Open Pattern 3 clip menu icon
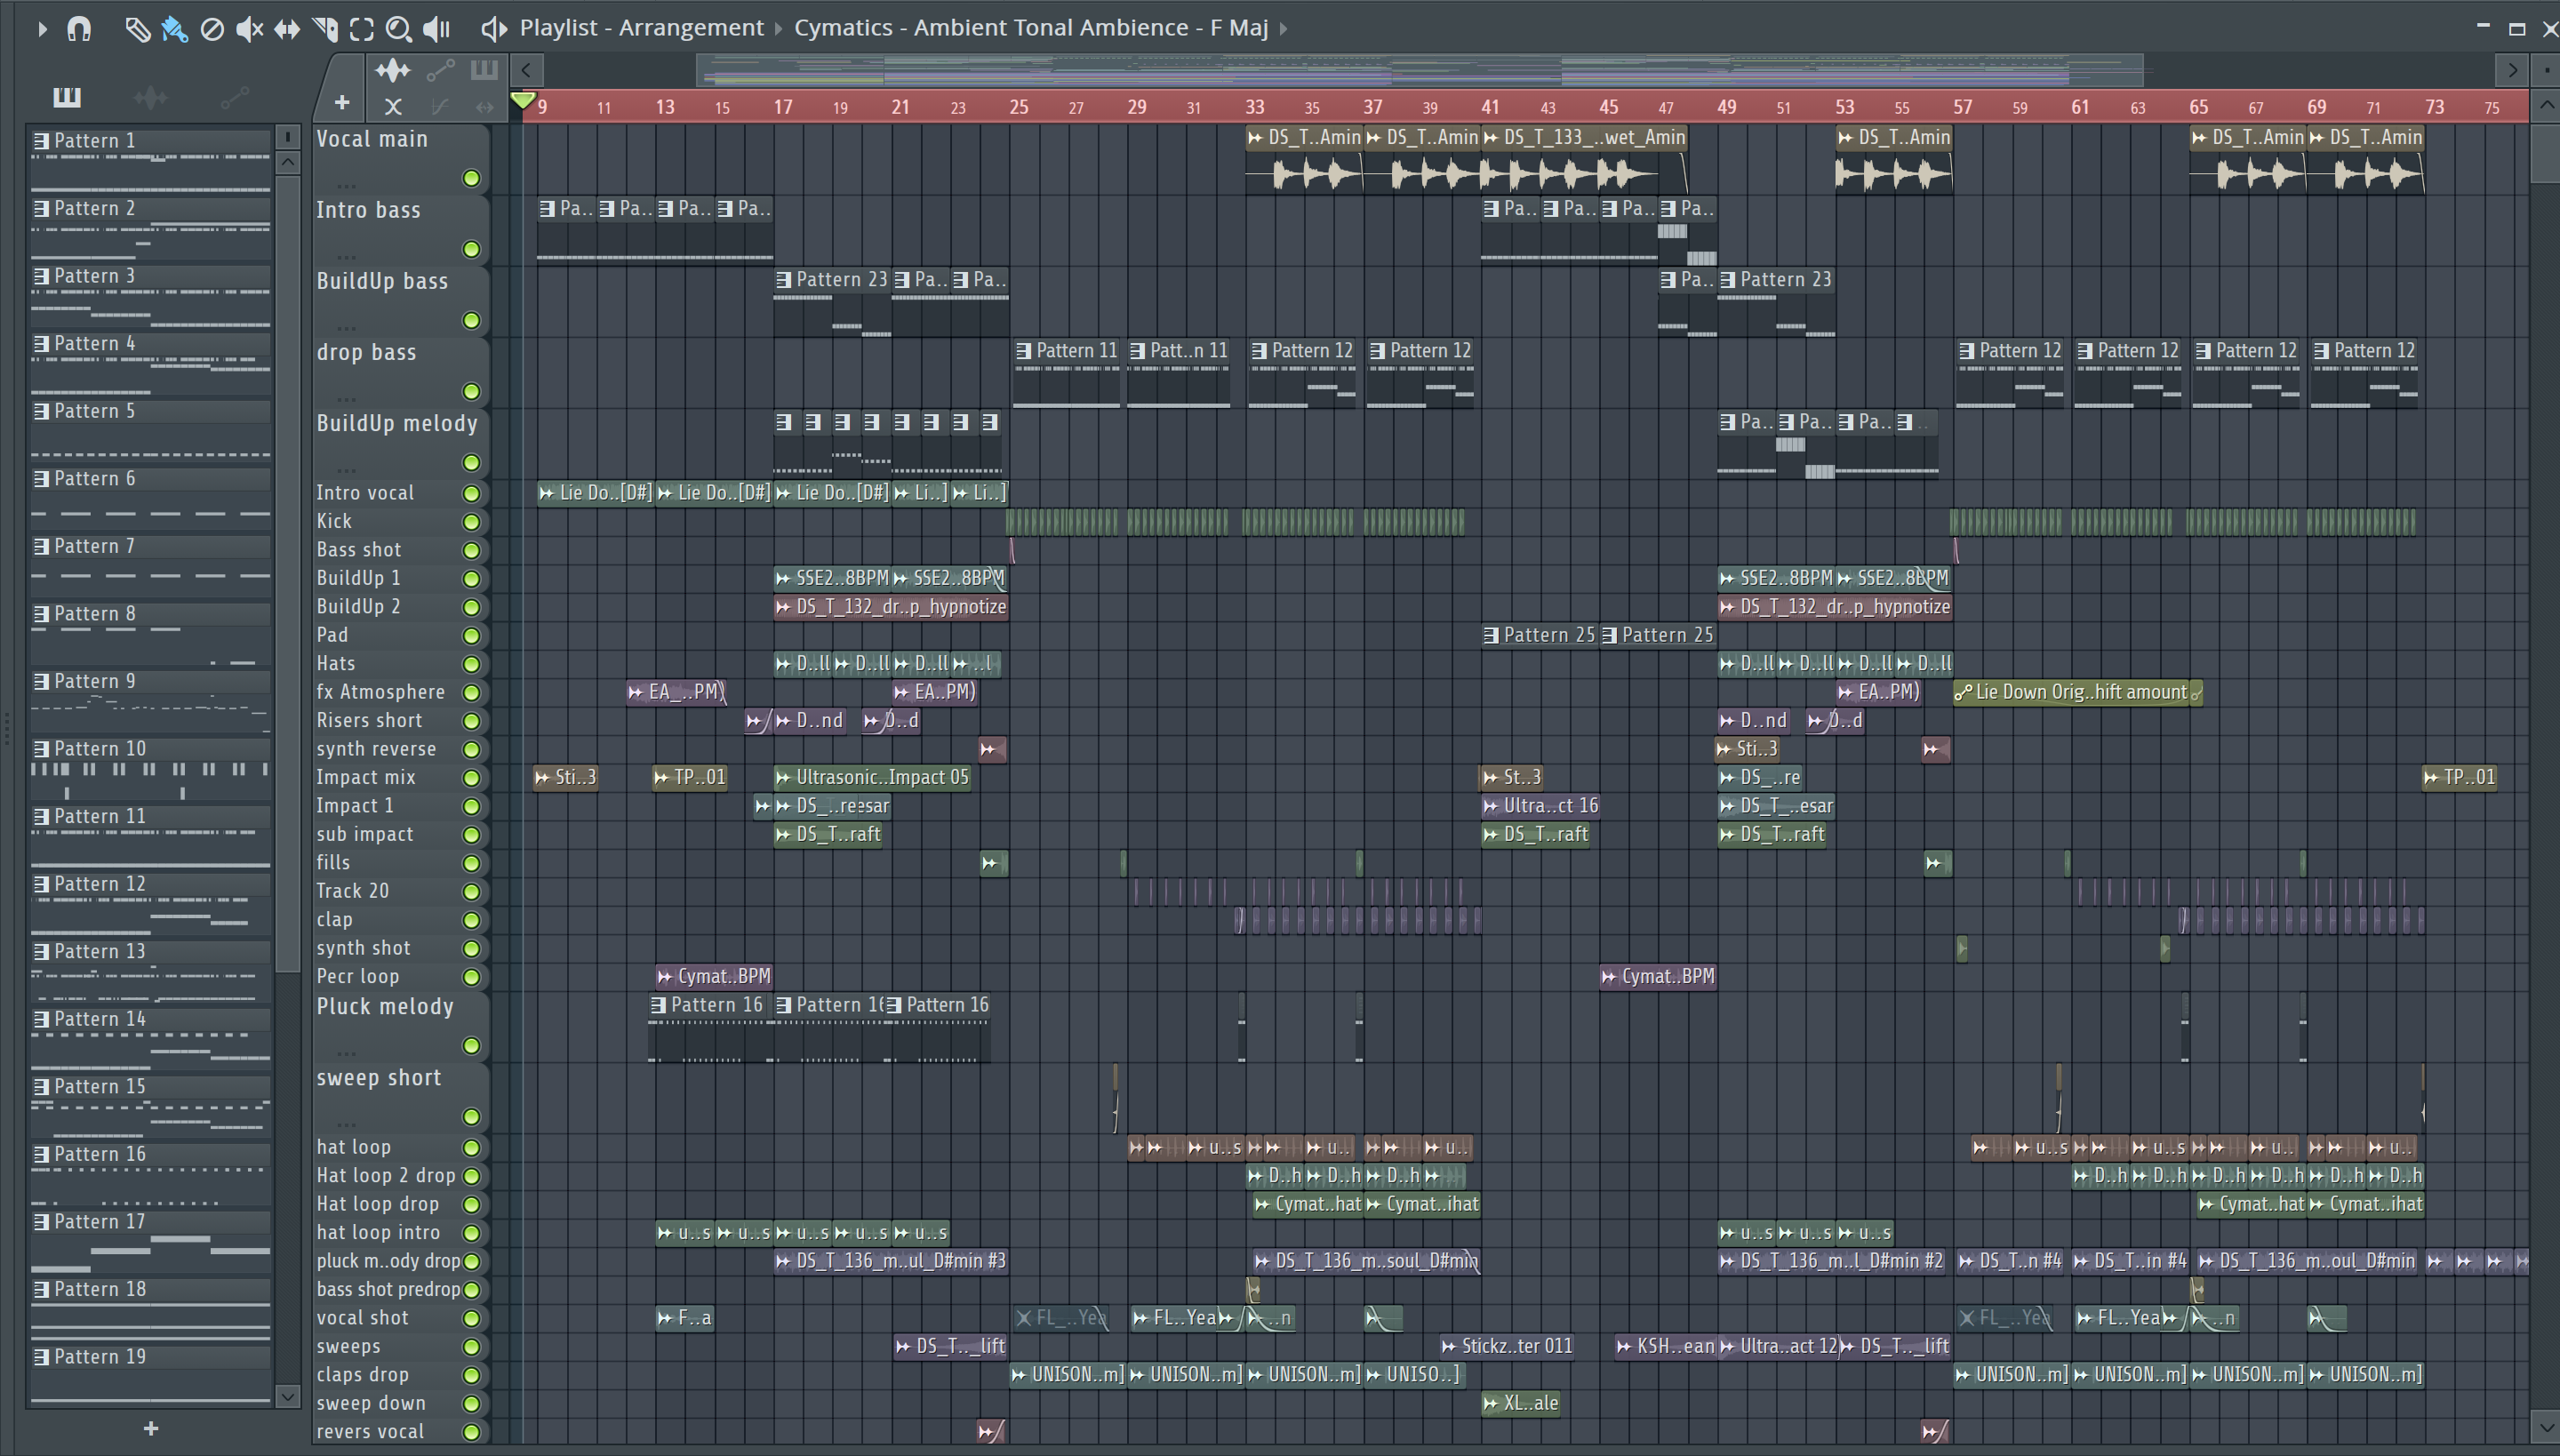 click(x=41, y=276)
